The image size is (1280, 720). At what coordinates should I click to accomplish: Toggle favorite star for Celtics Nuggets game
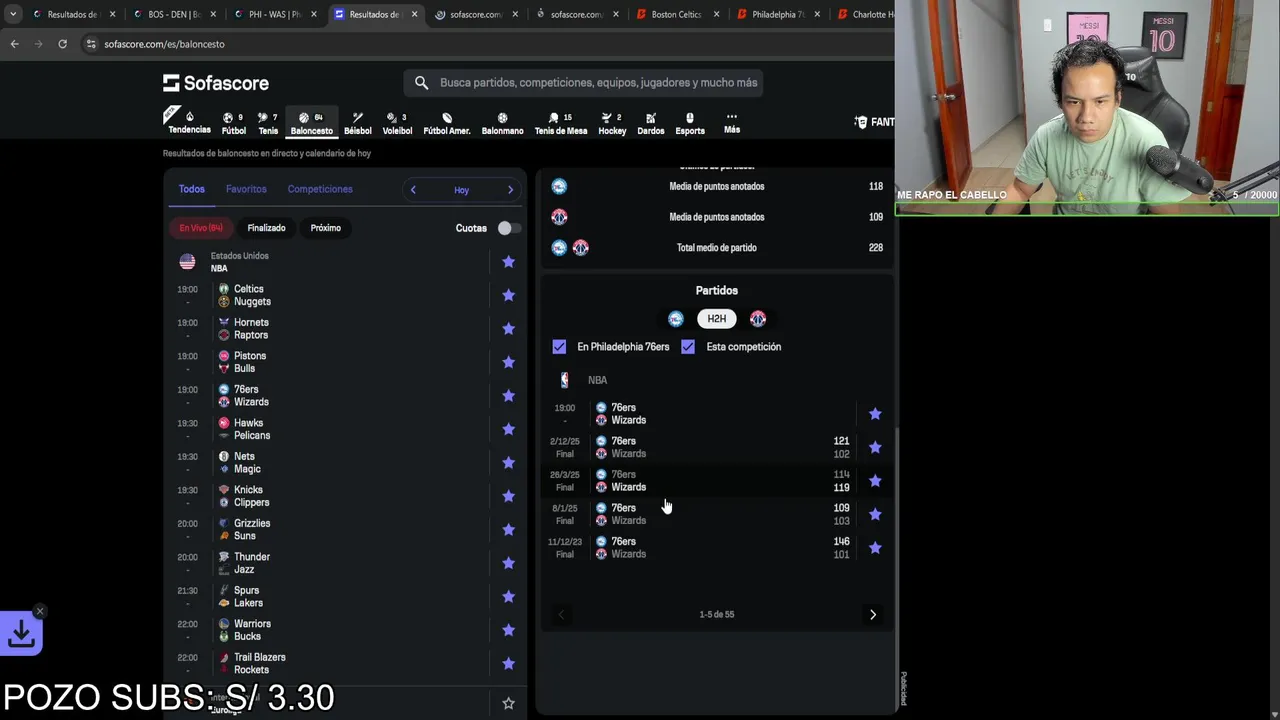point(508,295)
